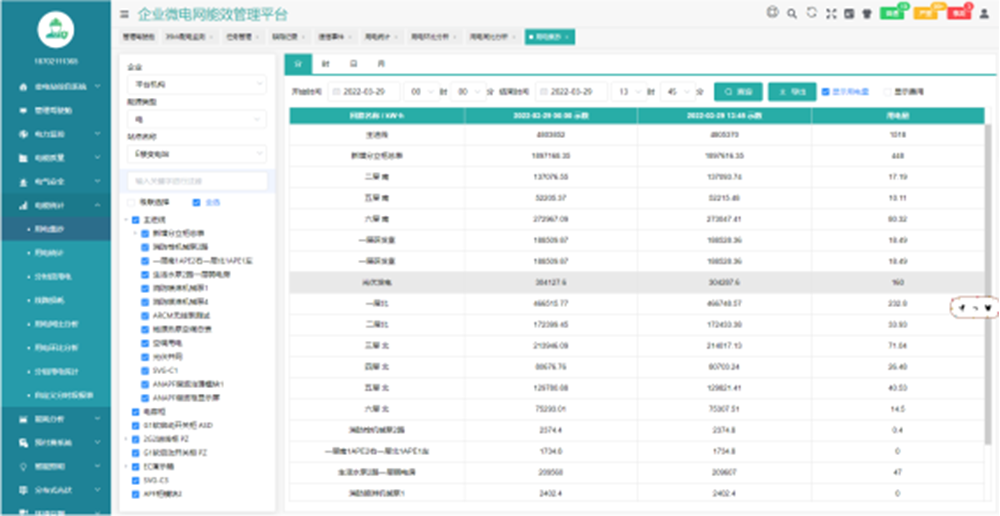Click the teal query button with magnifier
Screen dimensions: 1000x516
click(737, 91)
